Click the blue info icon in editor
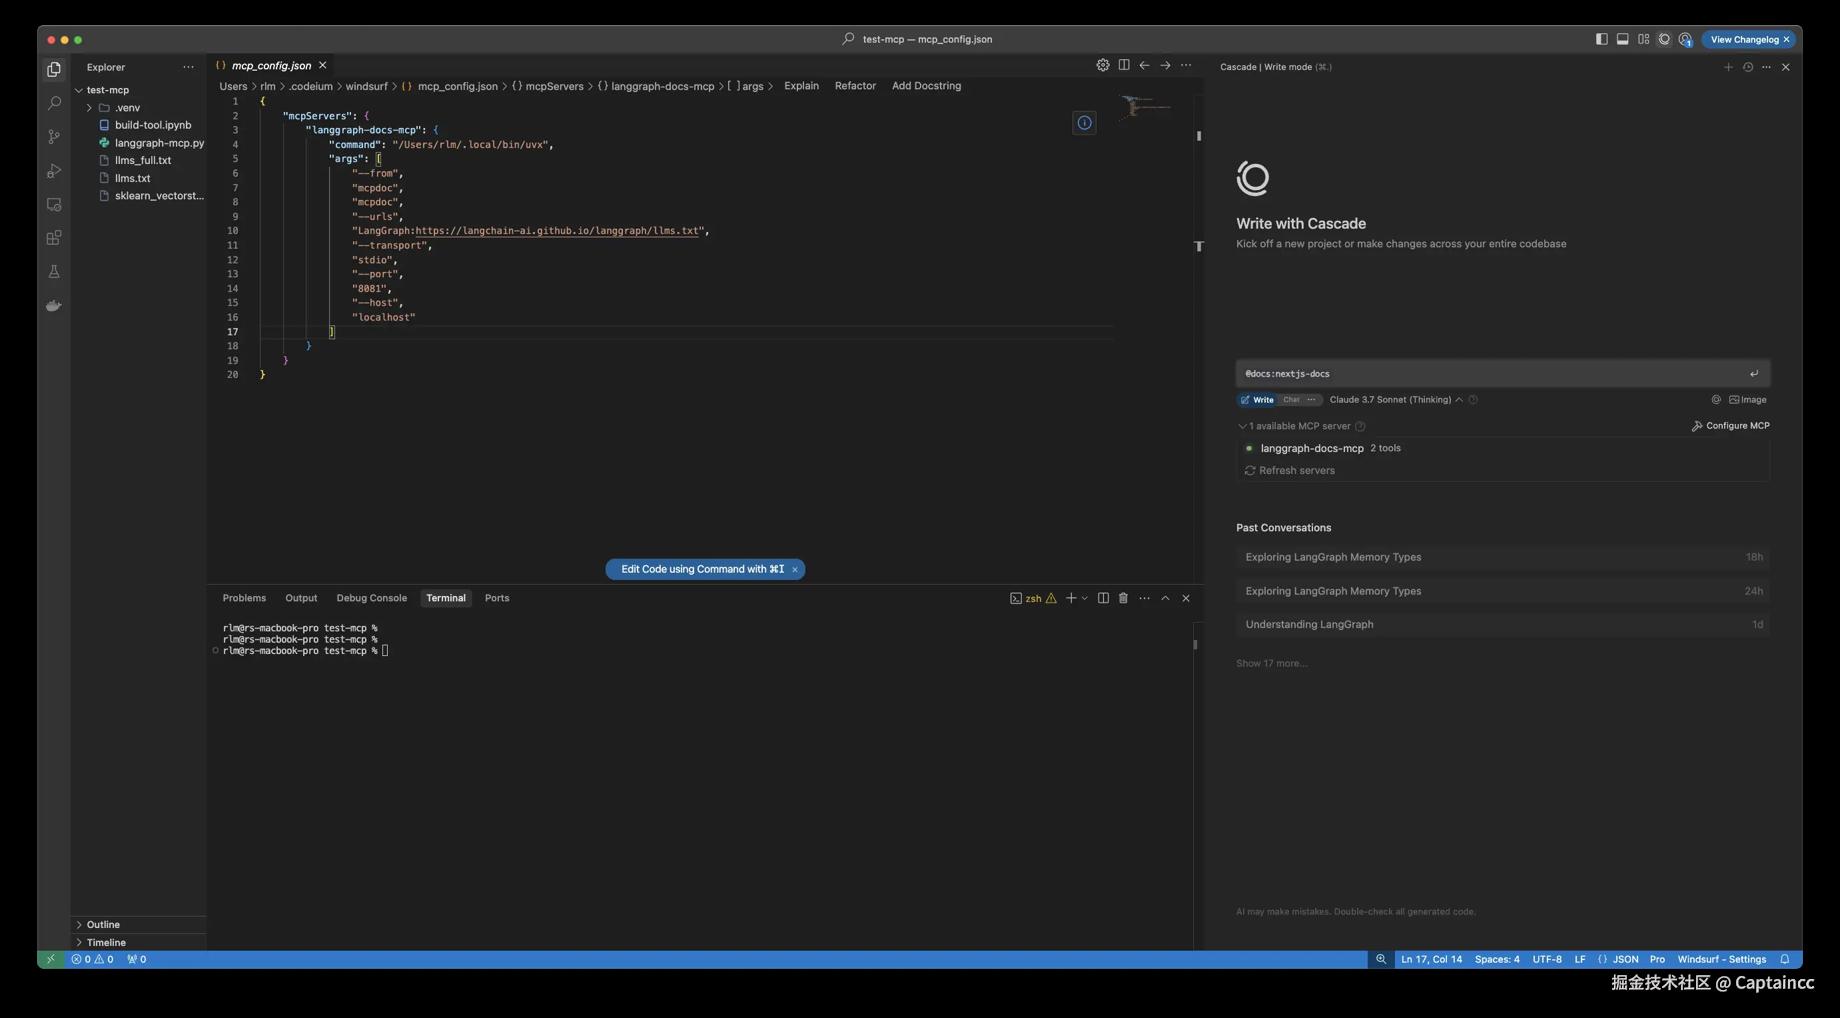This screenshot has height=1018, width=1840. coord(1084,123)
